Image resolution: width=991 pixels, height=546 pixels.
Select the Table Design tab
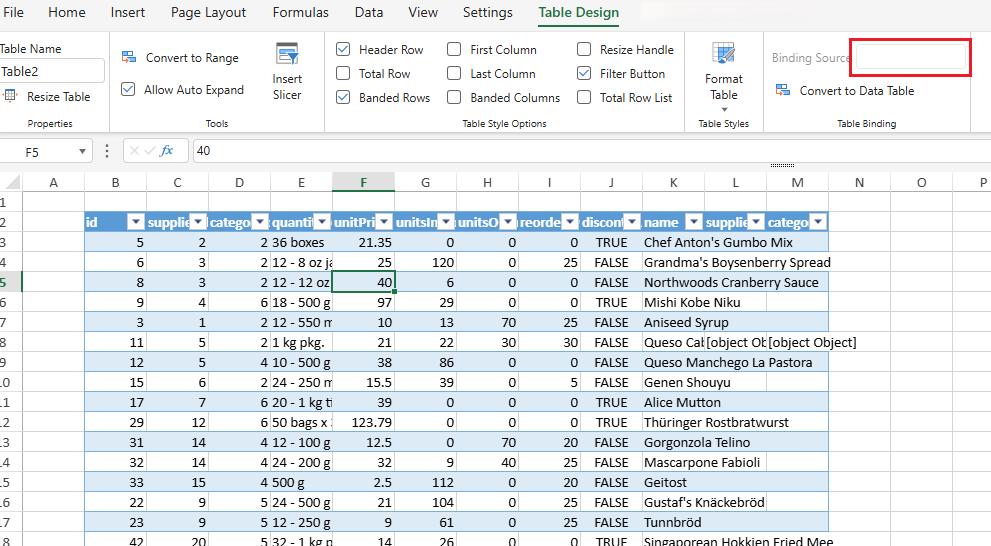coord(579,13)
